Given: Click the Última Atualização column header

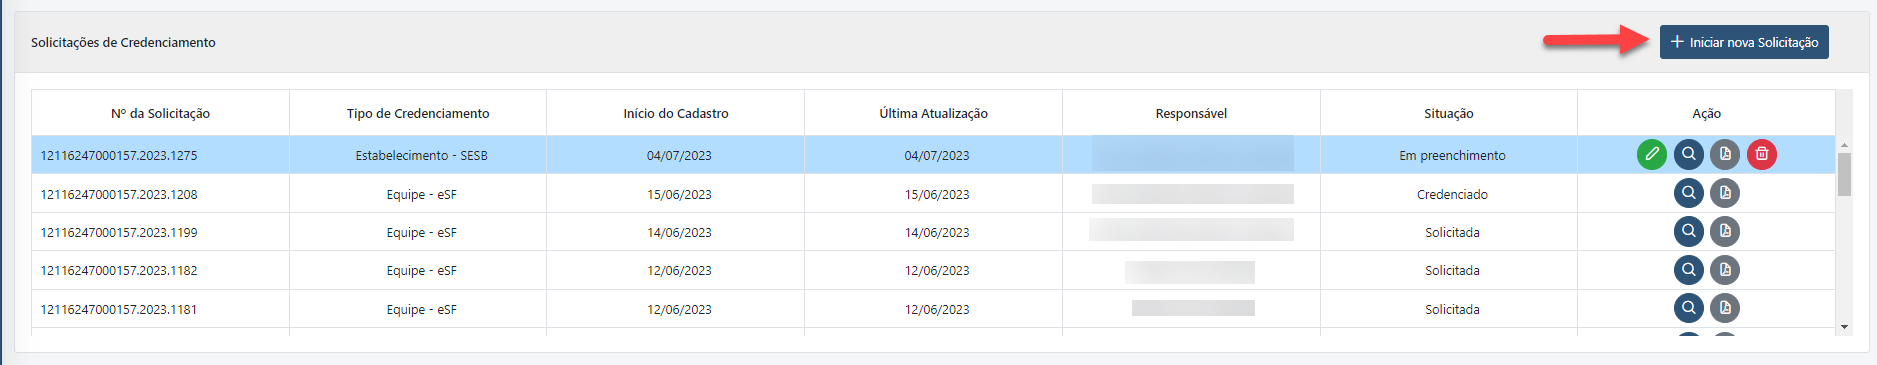Looking at the screenshot, I should (x=933, y=113).
